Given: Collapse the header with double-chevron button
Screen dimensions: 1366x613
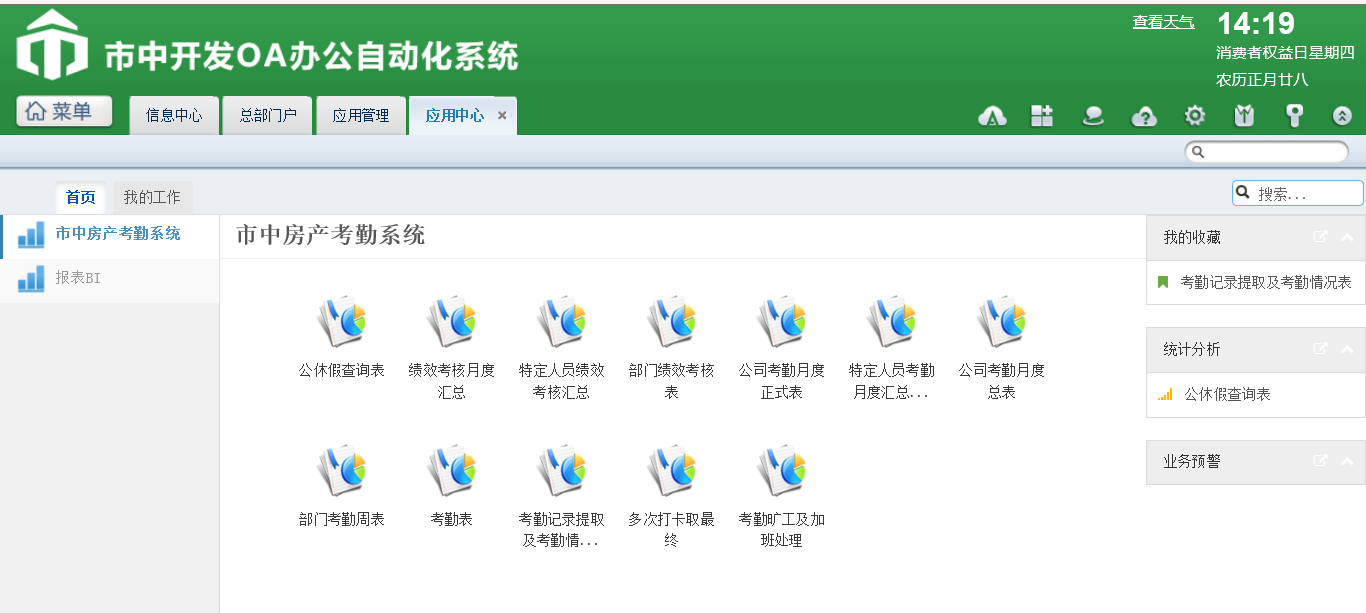Looking at the screenshot, I should (x=1342, y=116).
